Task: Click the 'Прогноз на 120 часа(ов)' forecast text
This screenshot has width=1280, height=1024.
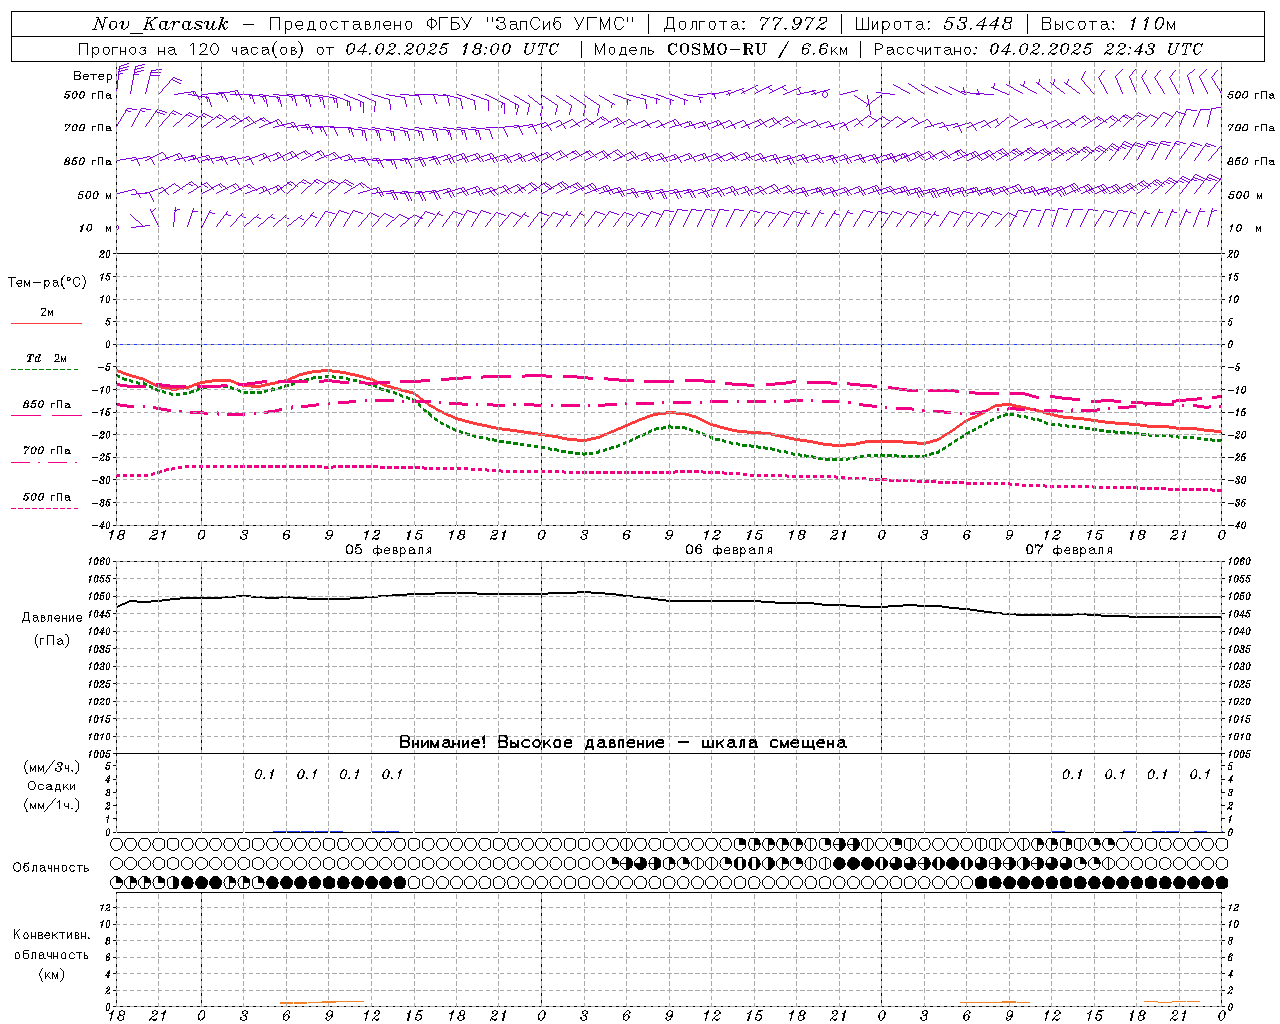Action: (x=192, y=49)
